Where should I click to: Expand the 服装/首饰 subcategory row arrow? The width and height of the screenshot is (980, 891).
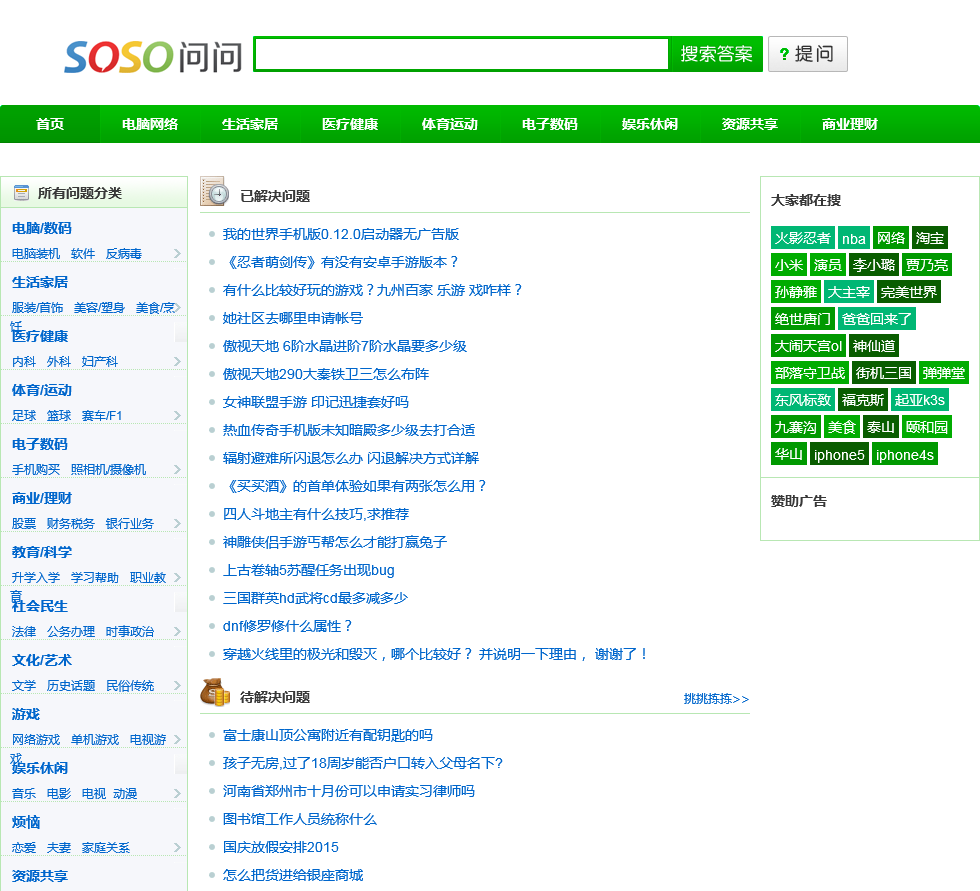[178, 307]
